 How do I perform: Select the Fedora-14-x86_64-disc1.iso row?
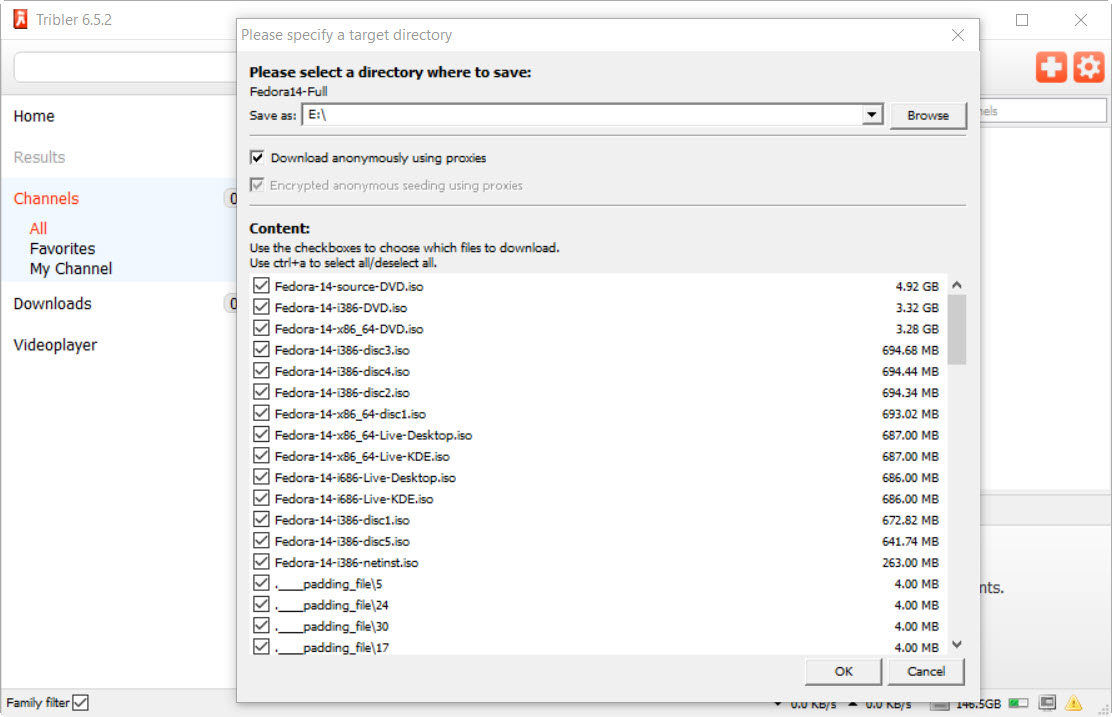599,413
